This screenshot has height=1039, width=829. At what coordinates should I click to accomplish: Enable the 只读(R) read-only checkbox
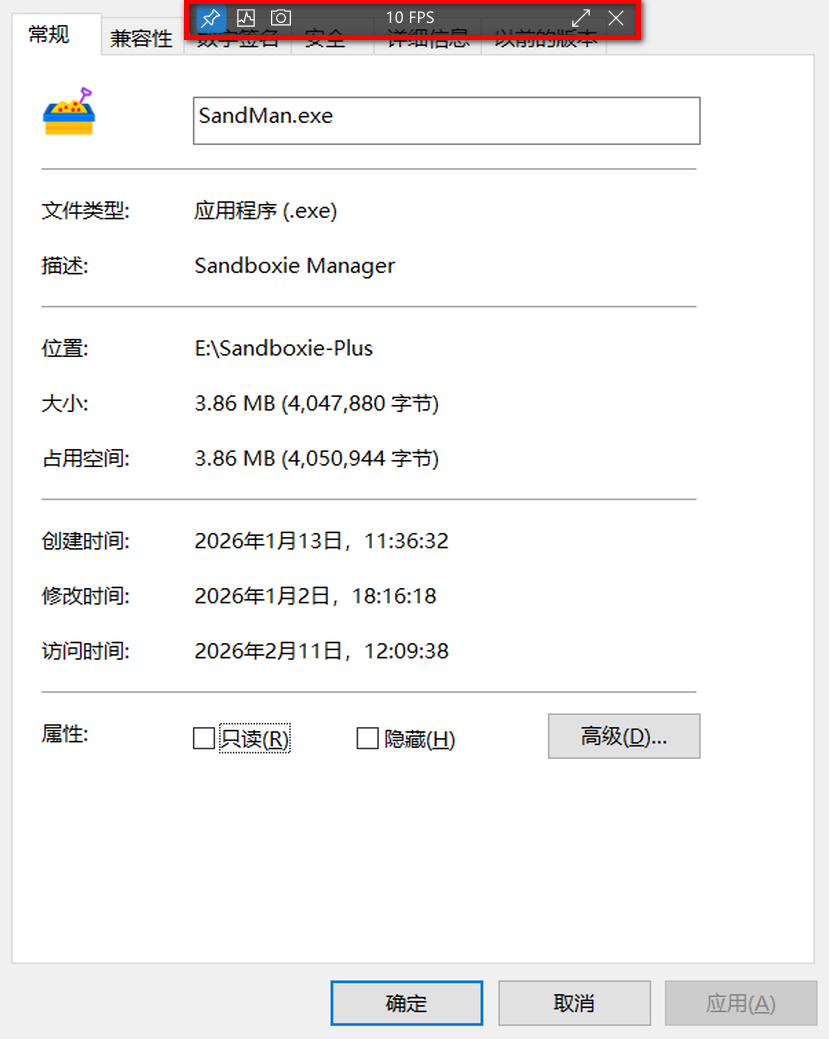coord(204,739)
